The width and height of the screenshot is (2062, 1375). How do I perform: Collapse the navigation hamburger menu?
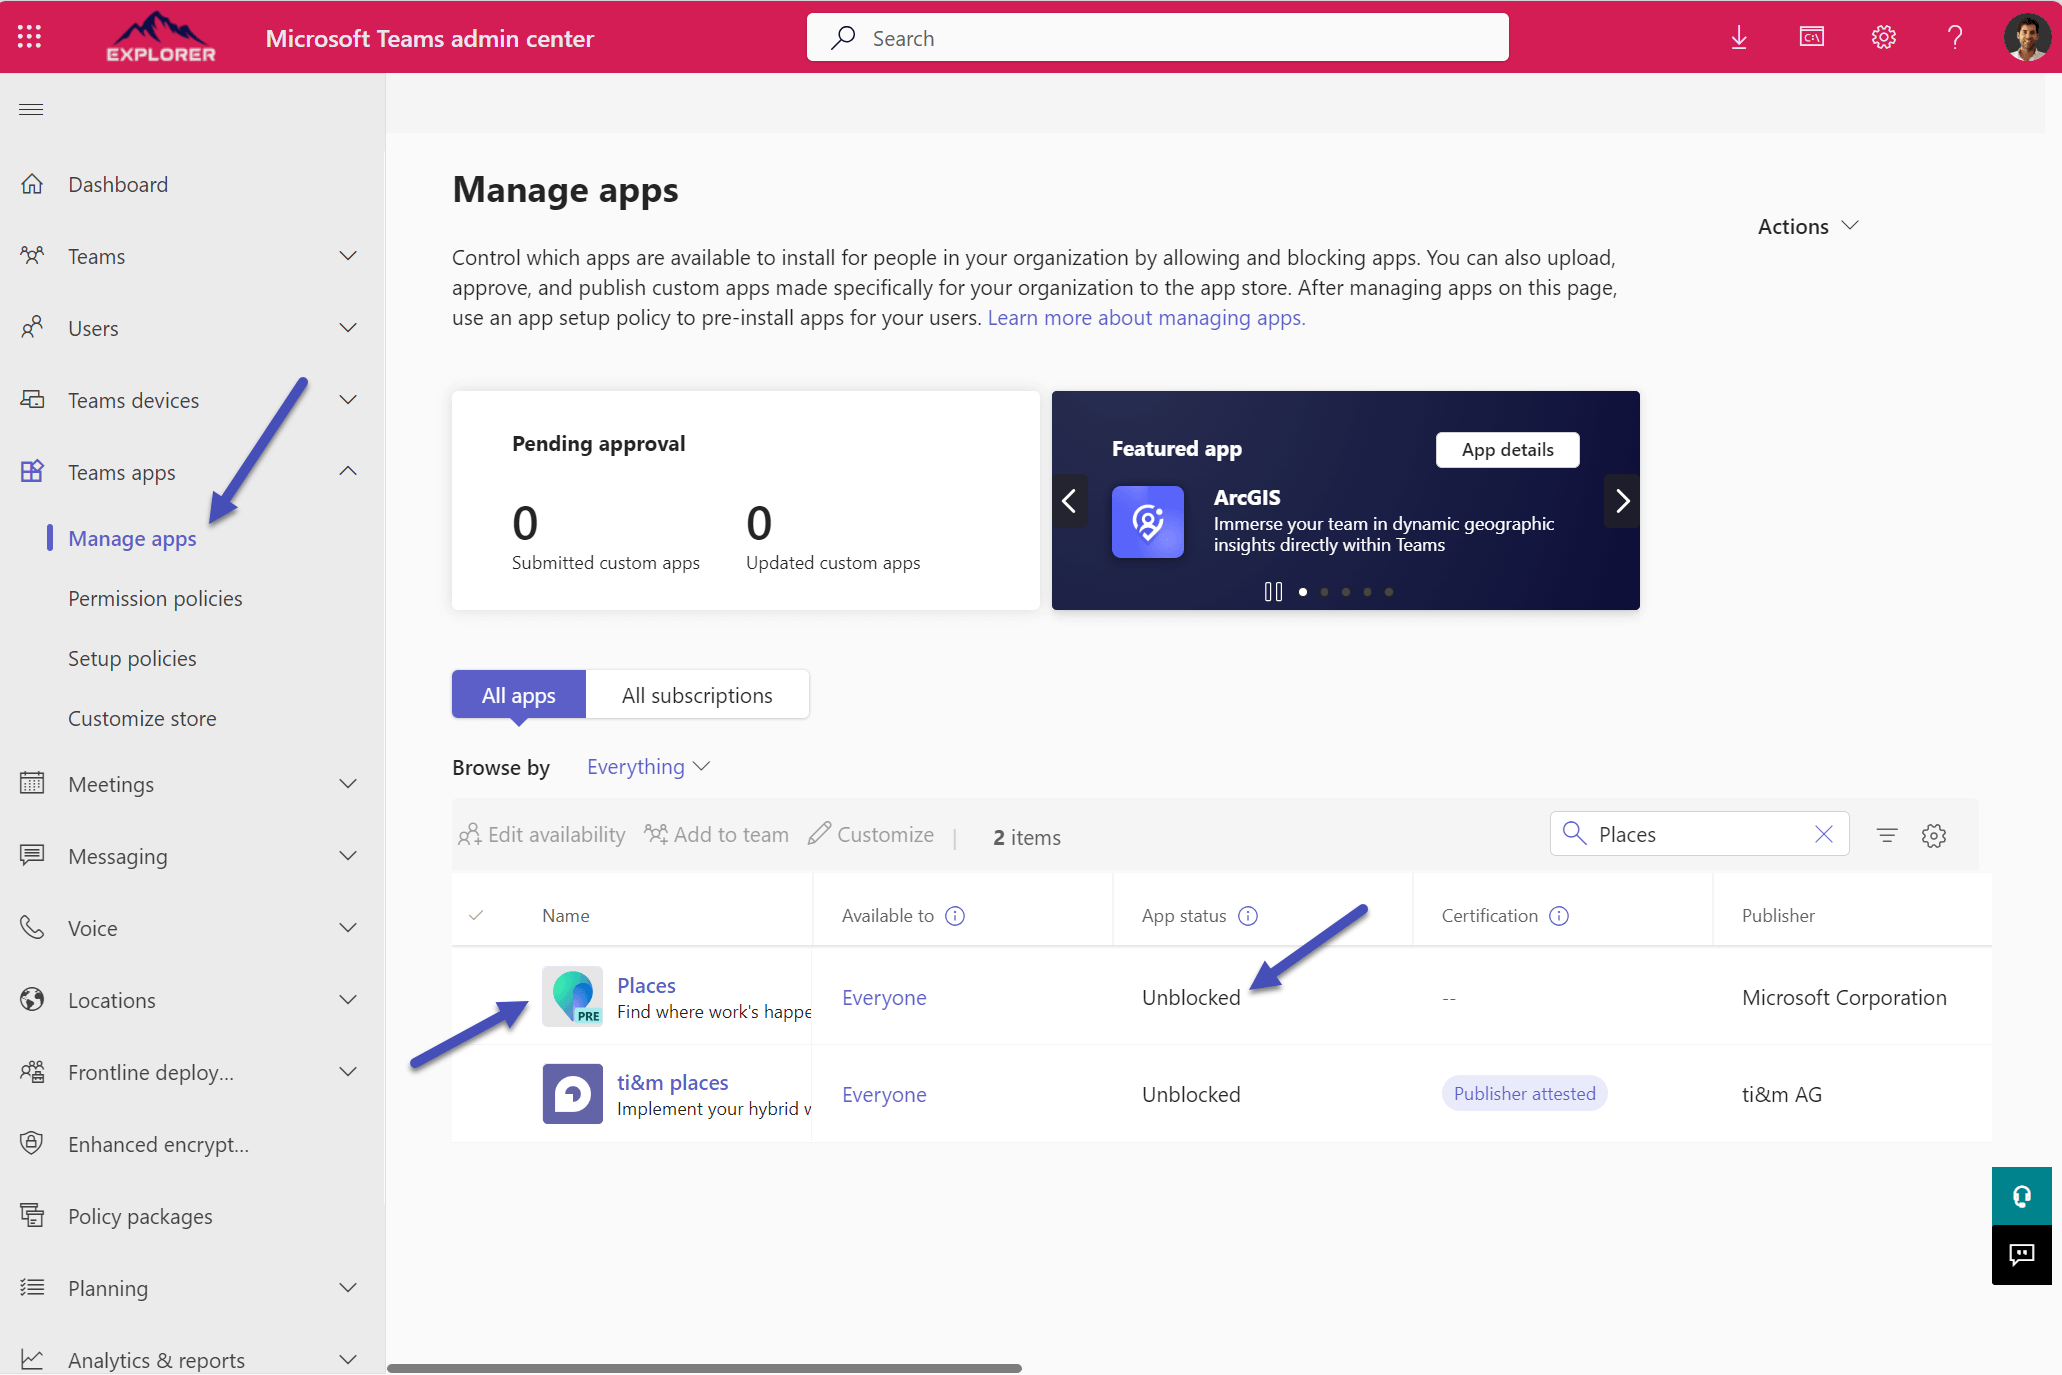tap(31, 109)
